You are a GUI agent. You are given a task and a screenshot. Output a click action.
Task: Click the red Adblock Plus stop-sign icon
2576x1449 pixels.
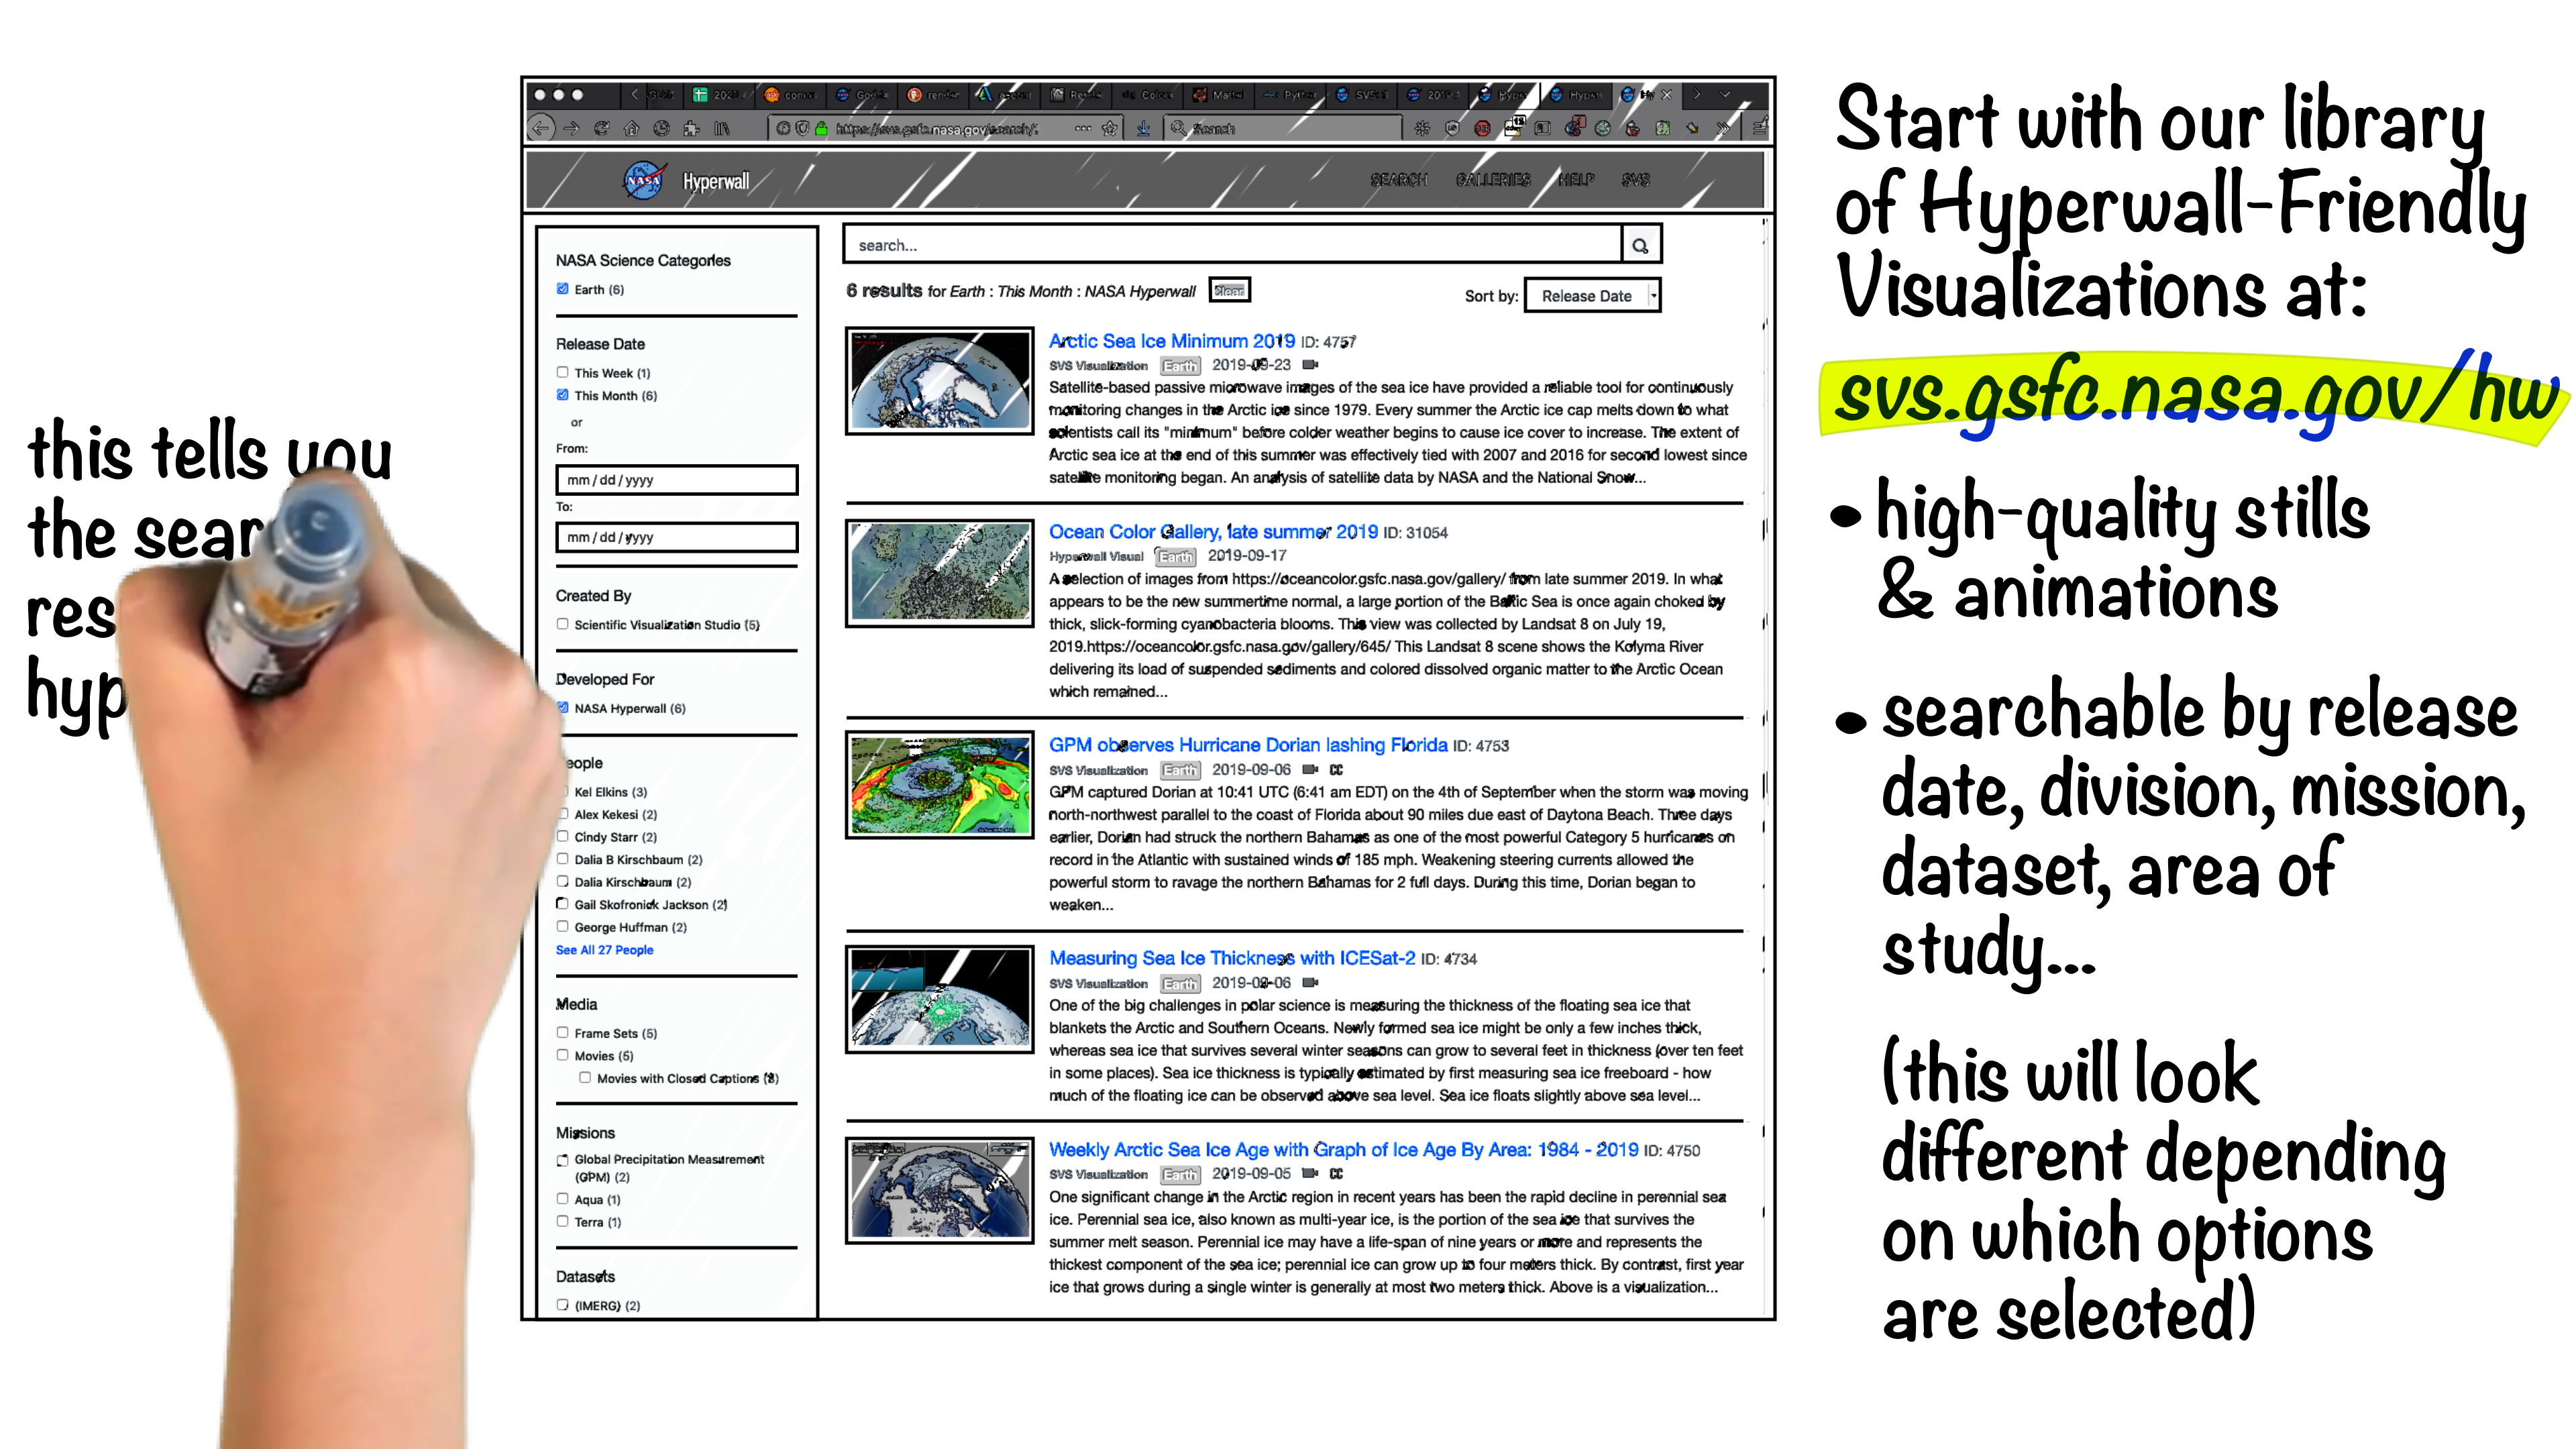(1482, 128)
